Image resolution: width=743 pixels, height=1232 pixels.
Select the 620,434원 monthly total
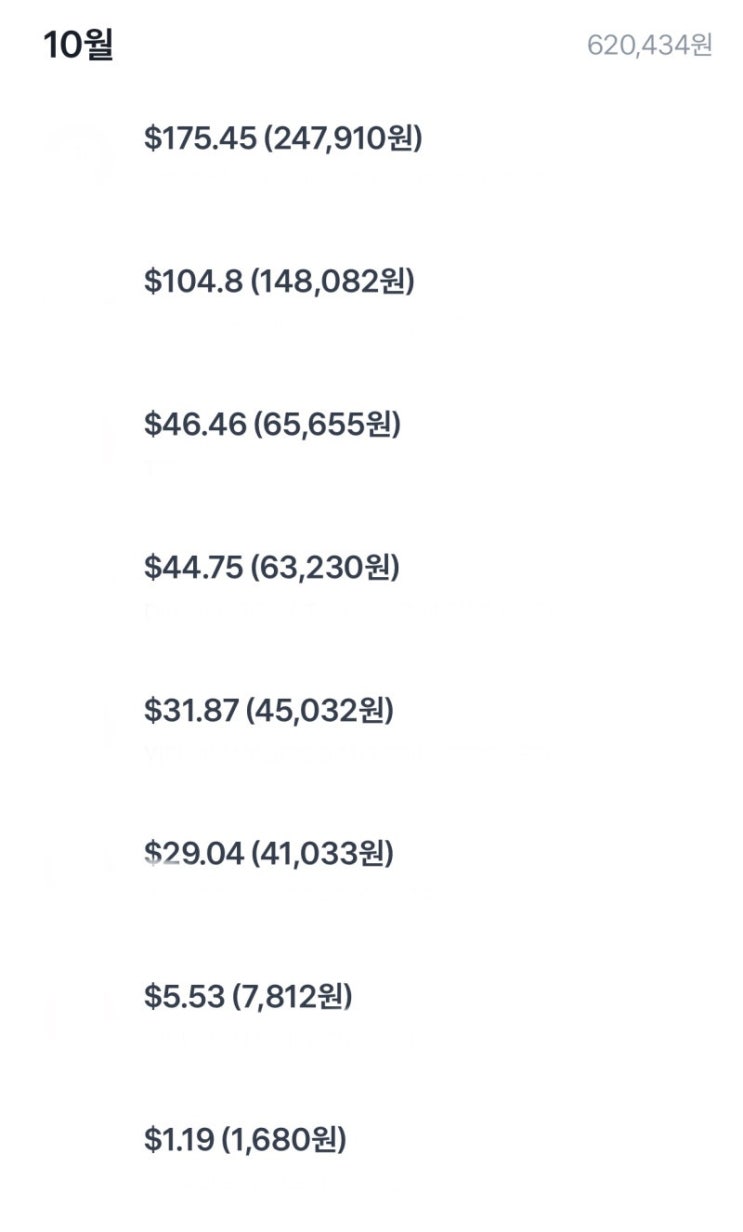tap(649, 46)
